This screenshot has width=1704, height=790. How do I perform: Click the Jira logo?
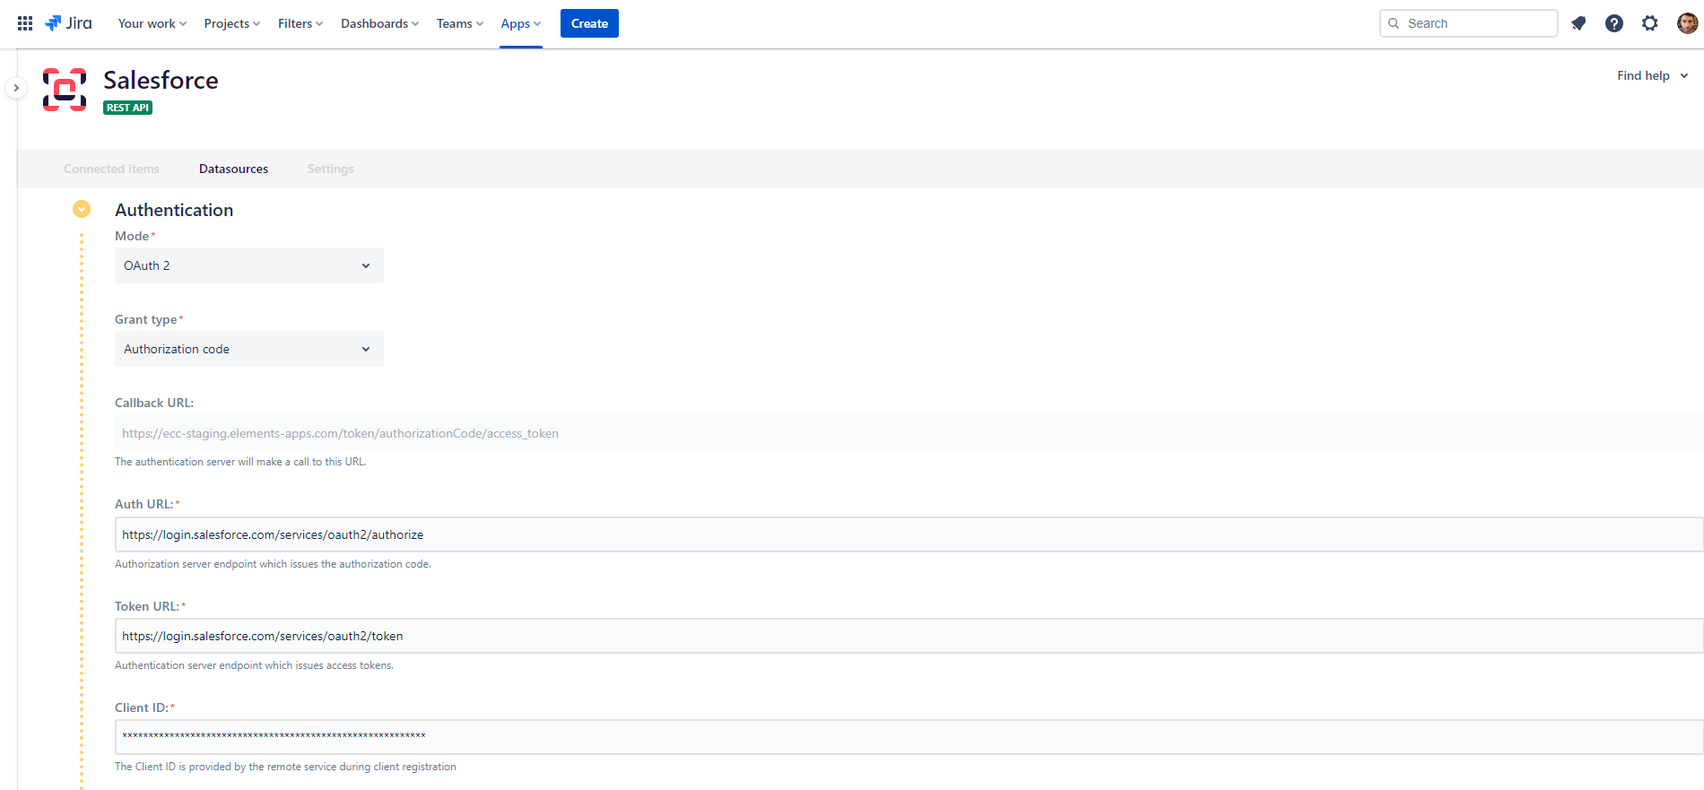[x=69, y=23]
